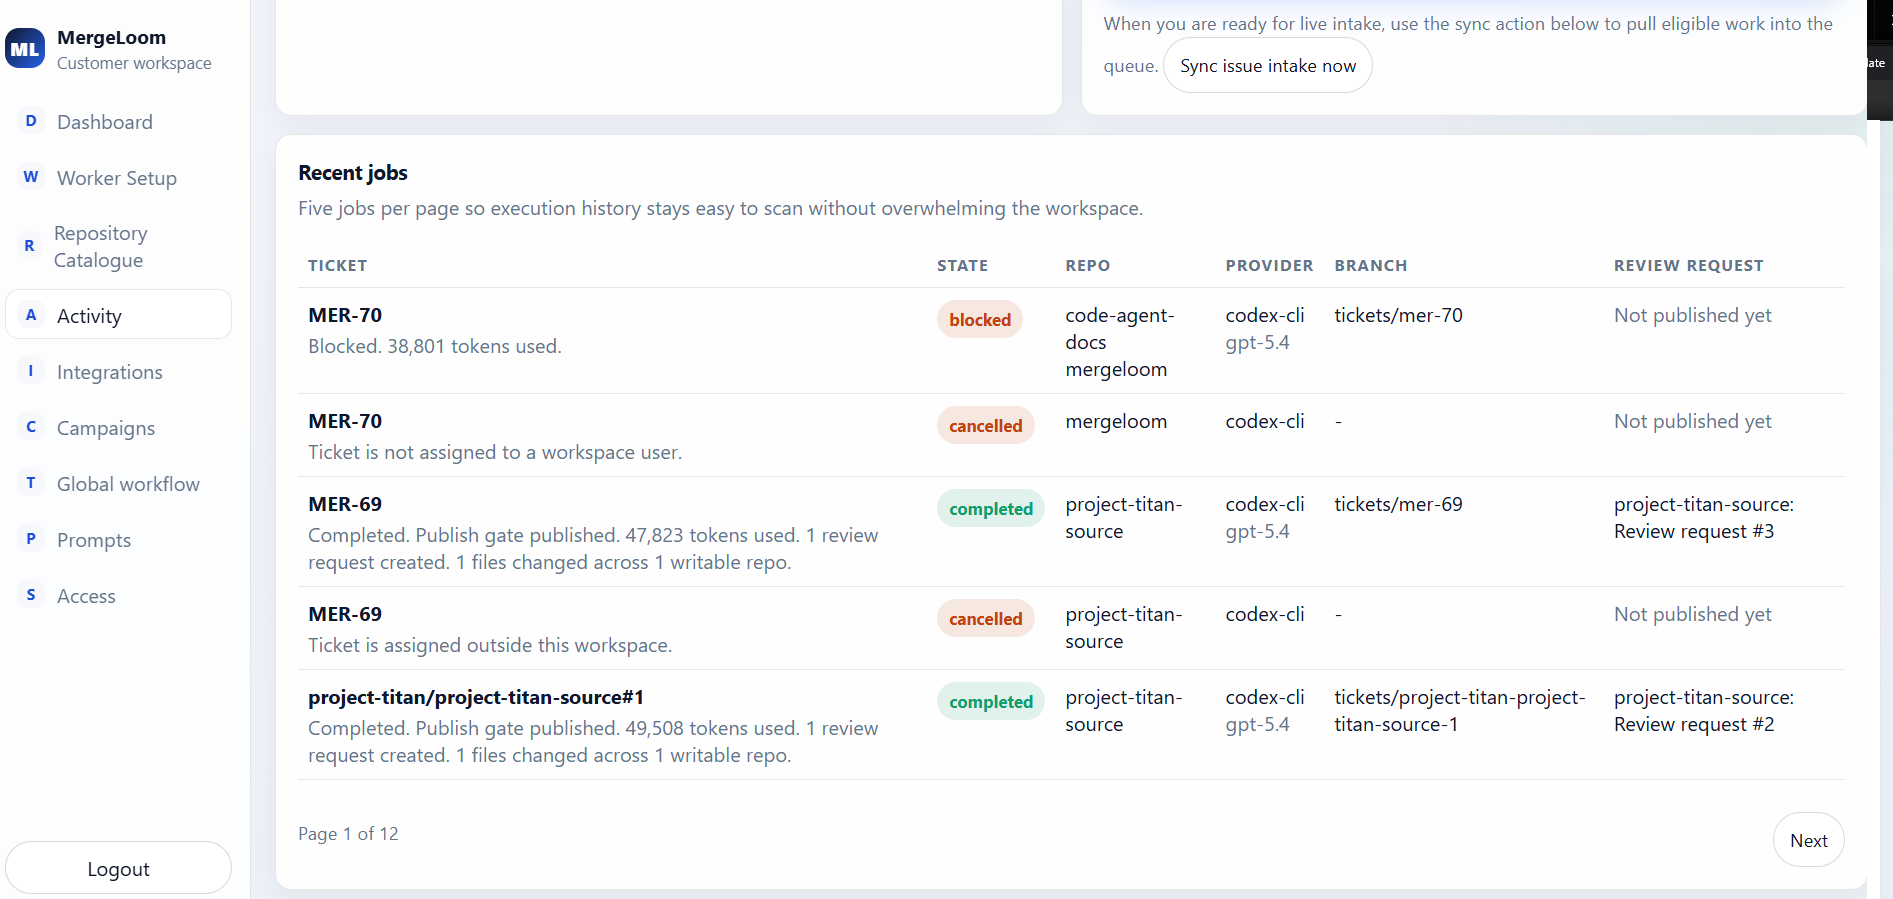Open Repository Catalogue in sidebar

coord(118,246)
